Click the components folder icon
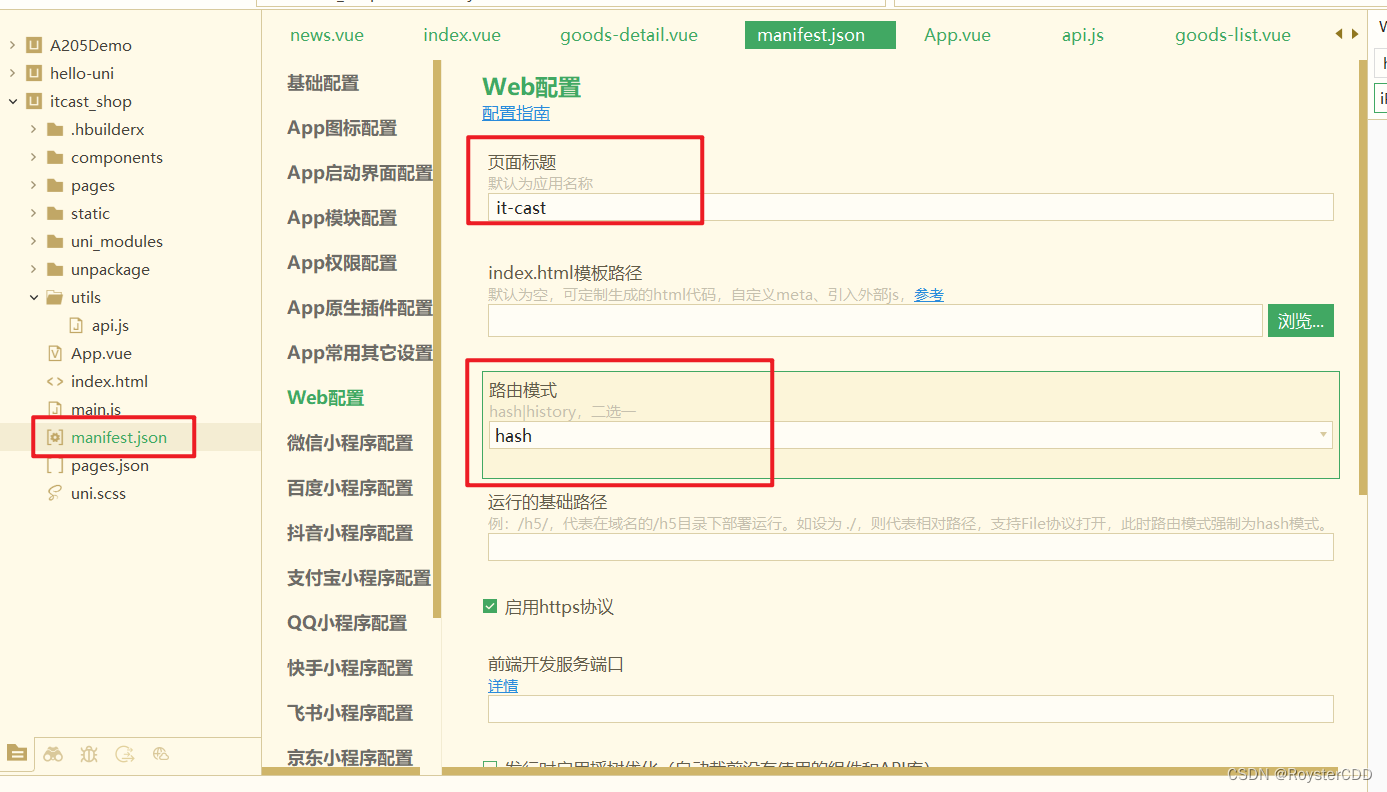Viewport: 1387px width, 792px height. (55, 157)
